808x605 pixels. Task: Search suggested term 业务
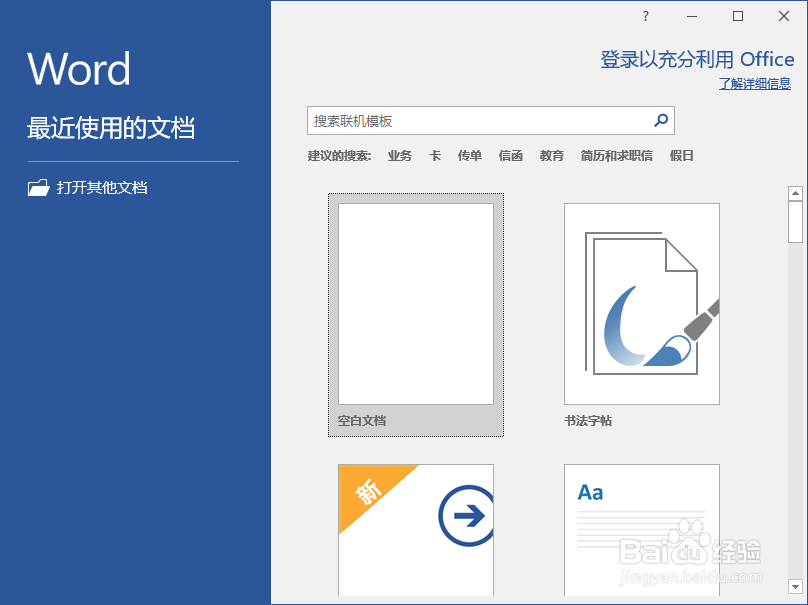click(x=400, y=156)
